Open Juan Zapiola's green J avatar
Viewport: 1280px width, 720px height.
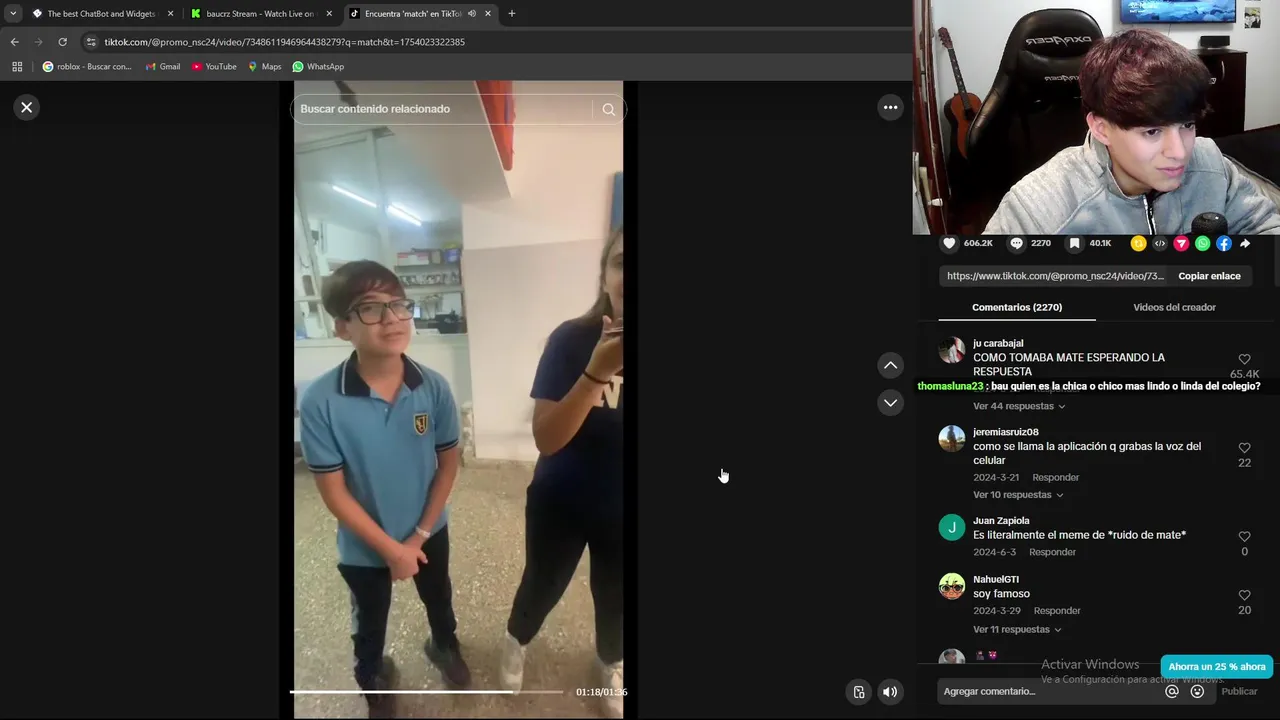952,527
